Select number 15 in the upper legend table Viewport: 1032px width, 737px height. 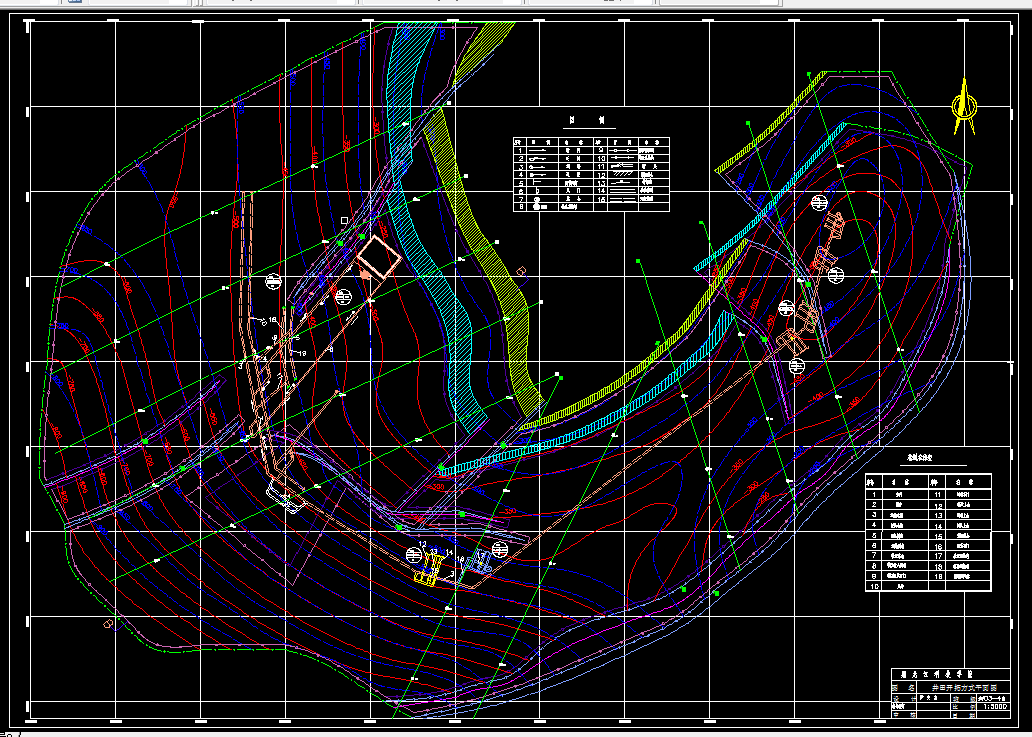pos(600,199)
